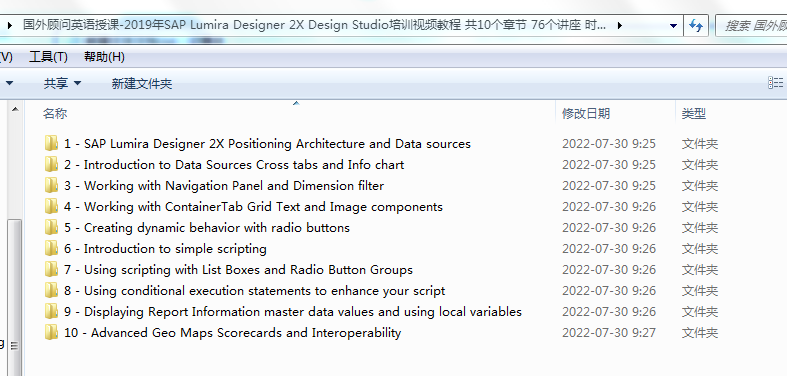The height and width of the screenshot is (376, 787).
Task: Select "3 - Working with Navigation Panel and Dimension filter"
Action: coord(224,186)
